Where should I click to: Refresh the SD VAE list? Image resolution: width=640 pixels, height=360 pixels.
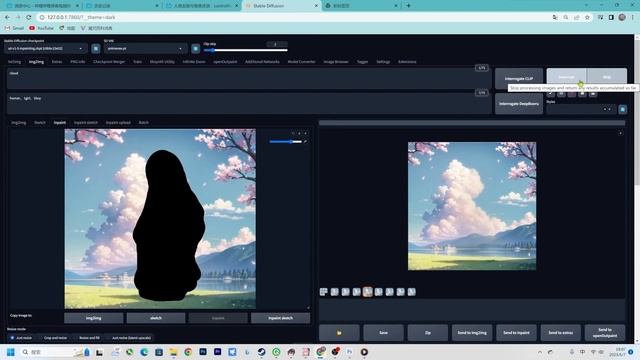tap(196, 49)
